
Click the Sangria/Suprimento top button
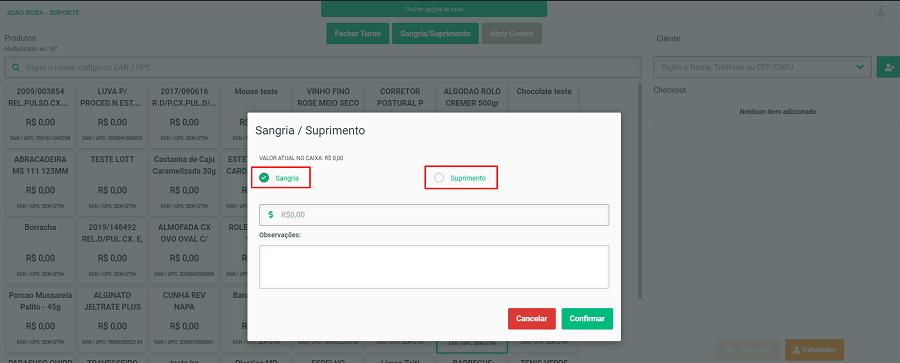pos(435,34)
